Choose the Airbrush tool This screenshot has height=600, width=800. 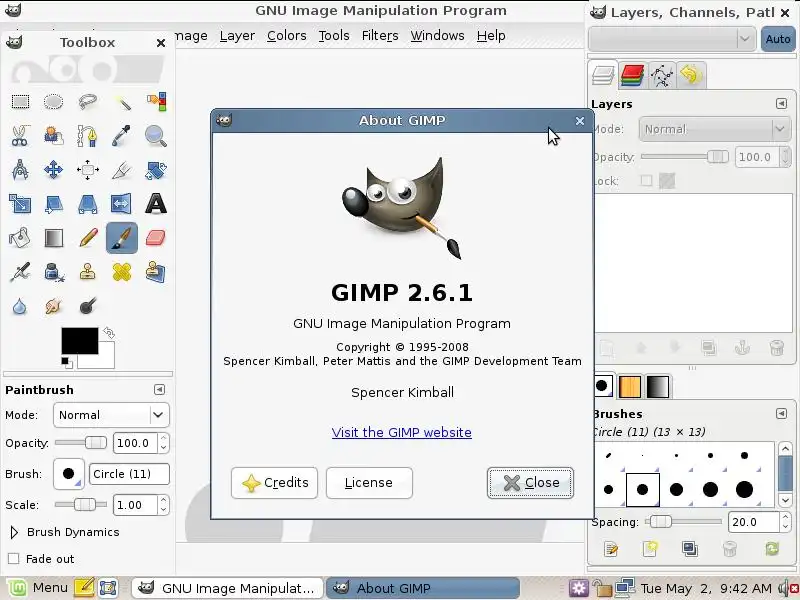[20, 272]
